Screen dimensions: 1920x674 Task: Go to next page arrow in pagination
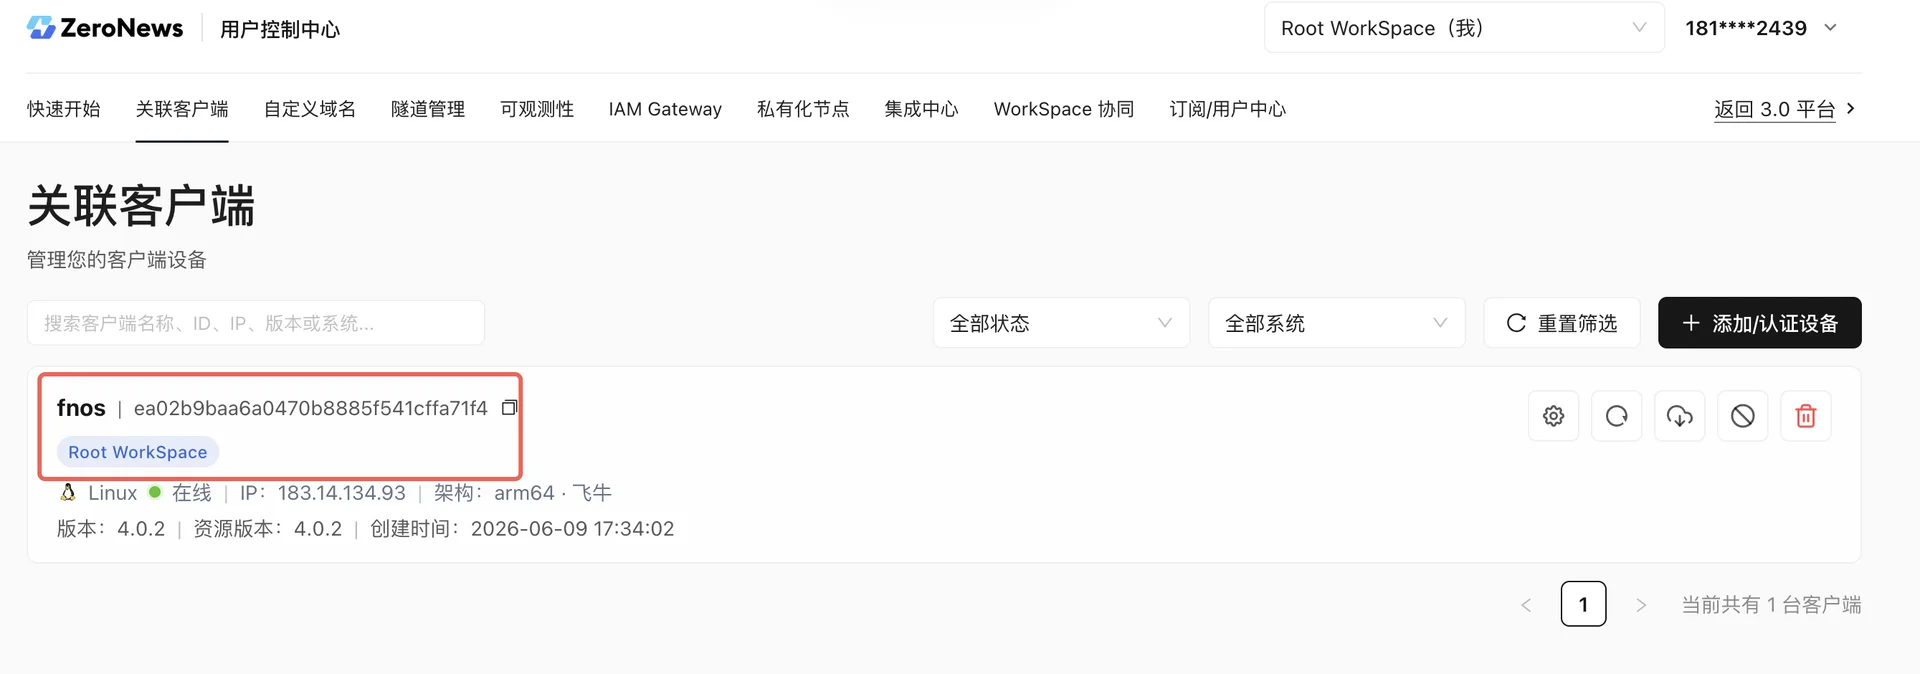coord(1641,605)
